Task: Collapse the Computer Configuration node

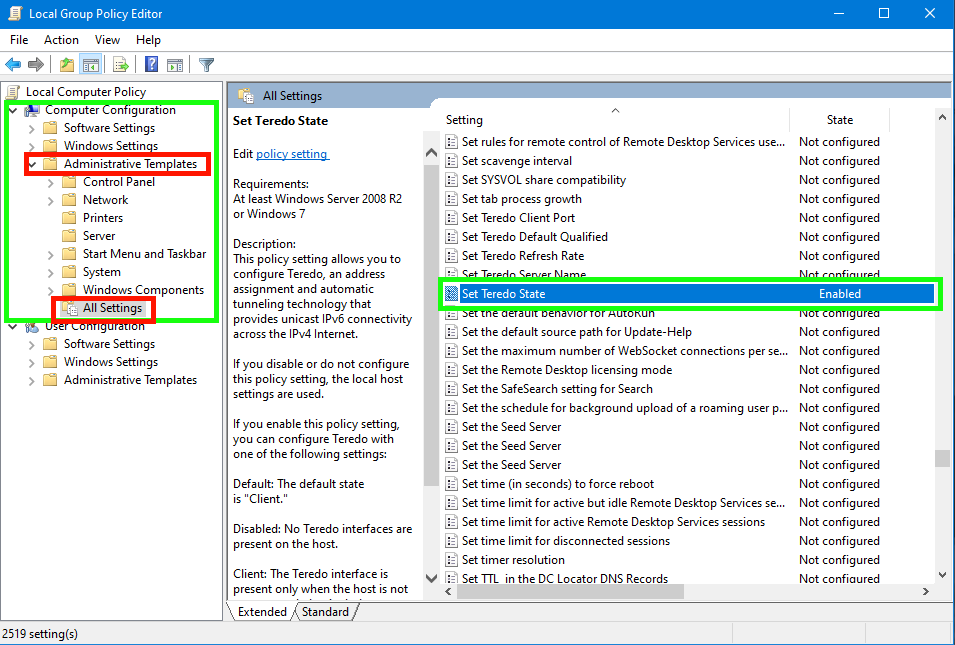Action: (12, 110)
